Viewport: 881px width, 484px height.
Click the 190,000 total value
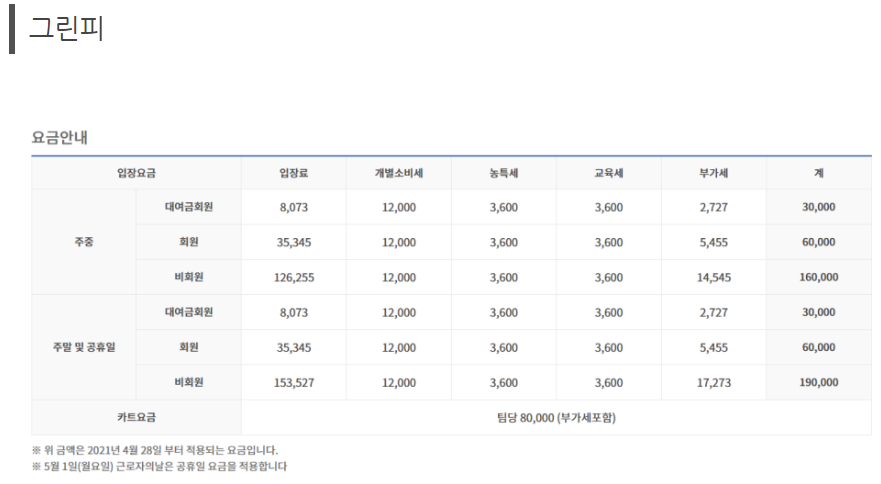(x=819, y=382)
